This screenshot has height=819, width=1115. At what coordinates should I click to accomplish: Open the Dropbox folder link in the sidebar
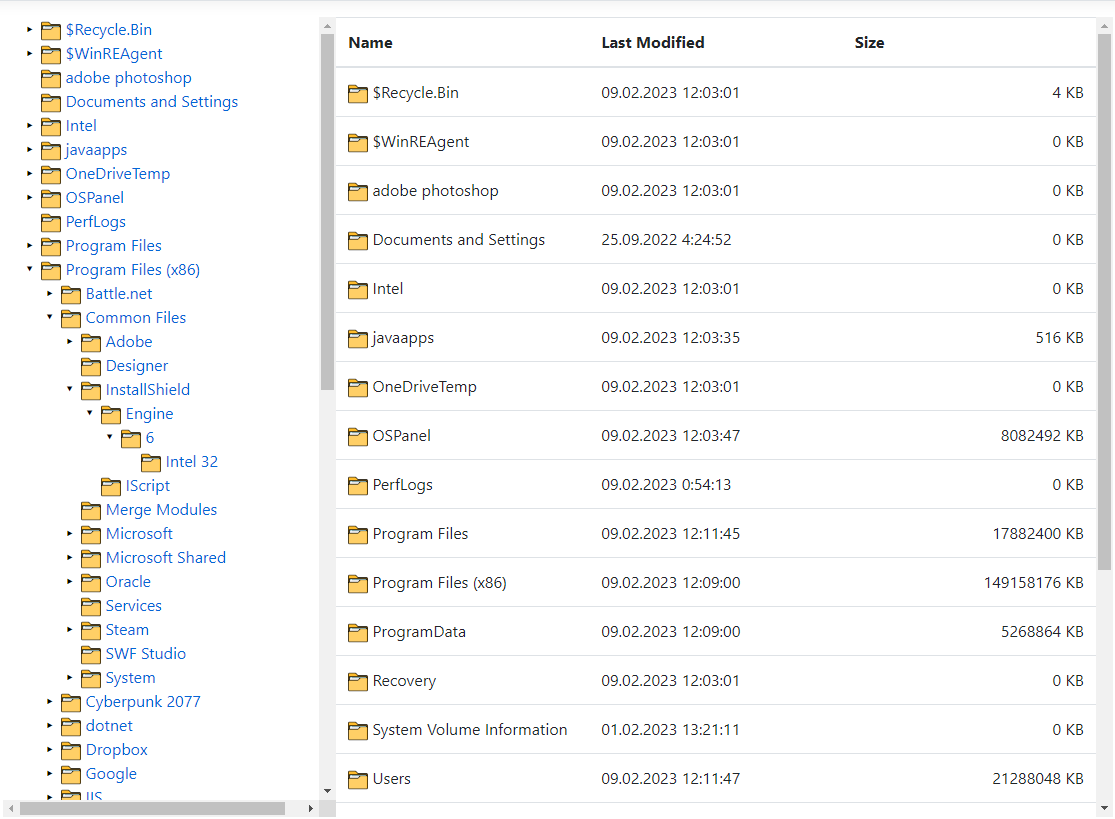[116, 749]
